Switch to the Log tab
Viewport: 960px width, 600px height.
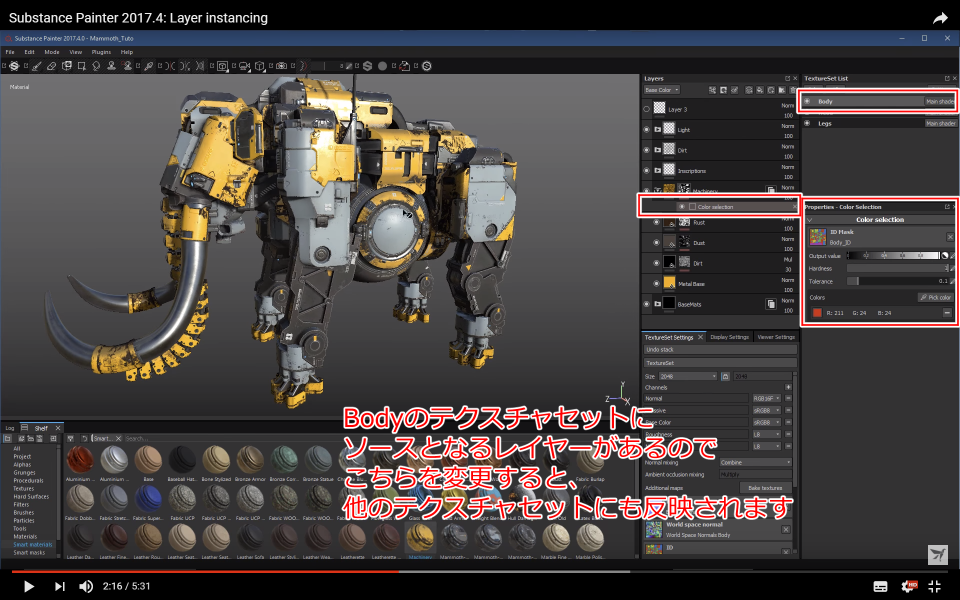10,428
